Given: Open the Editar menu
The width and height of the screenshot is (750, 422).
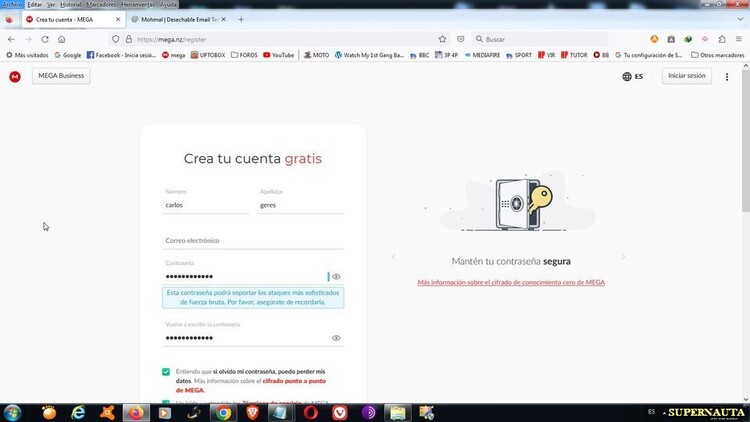Looking at the screenshot, I should click(34, 4).
